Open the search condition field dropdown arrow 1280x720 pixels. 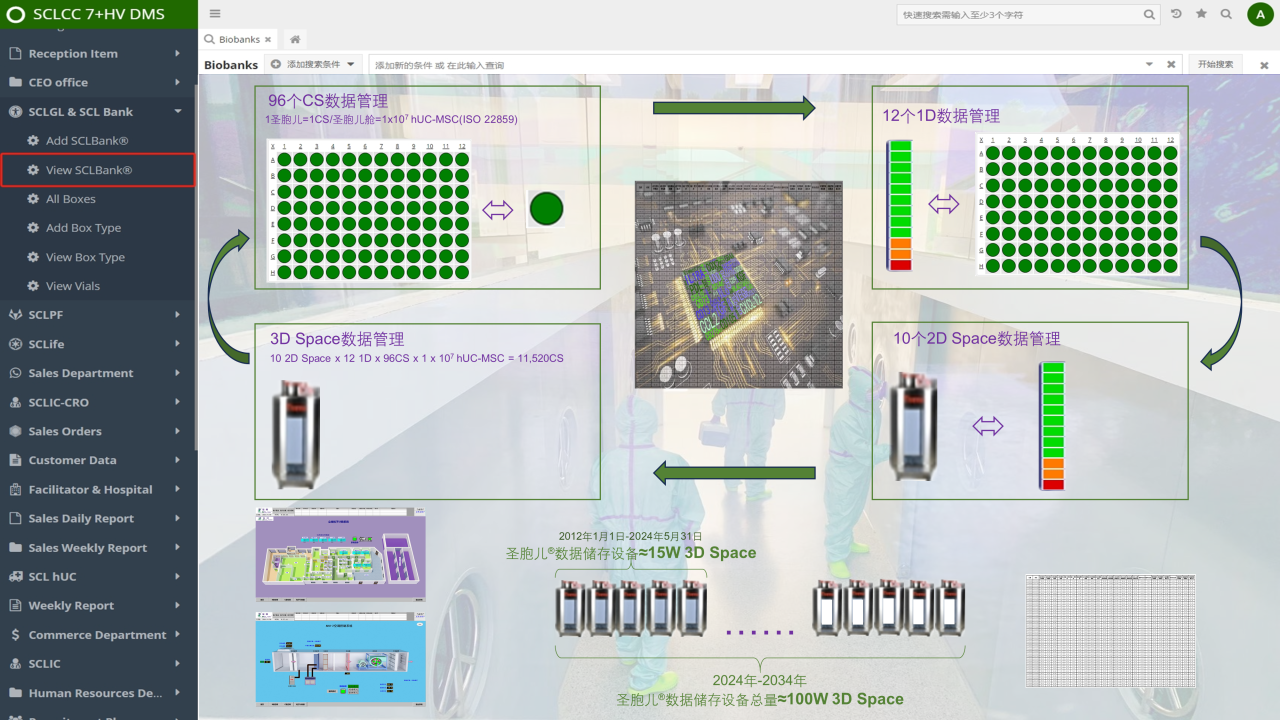(x=1150, y=64)
